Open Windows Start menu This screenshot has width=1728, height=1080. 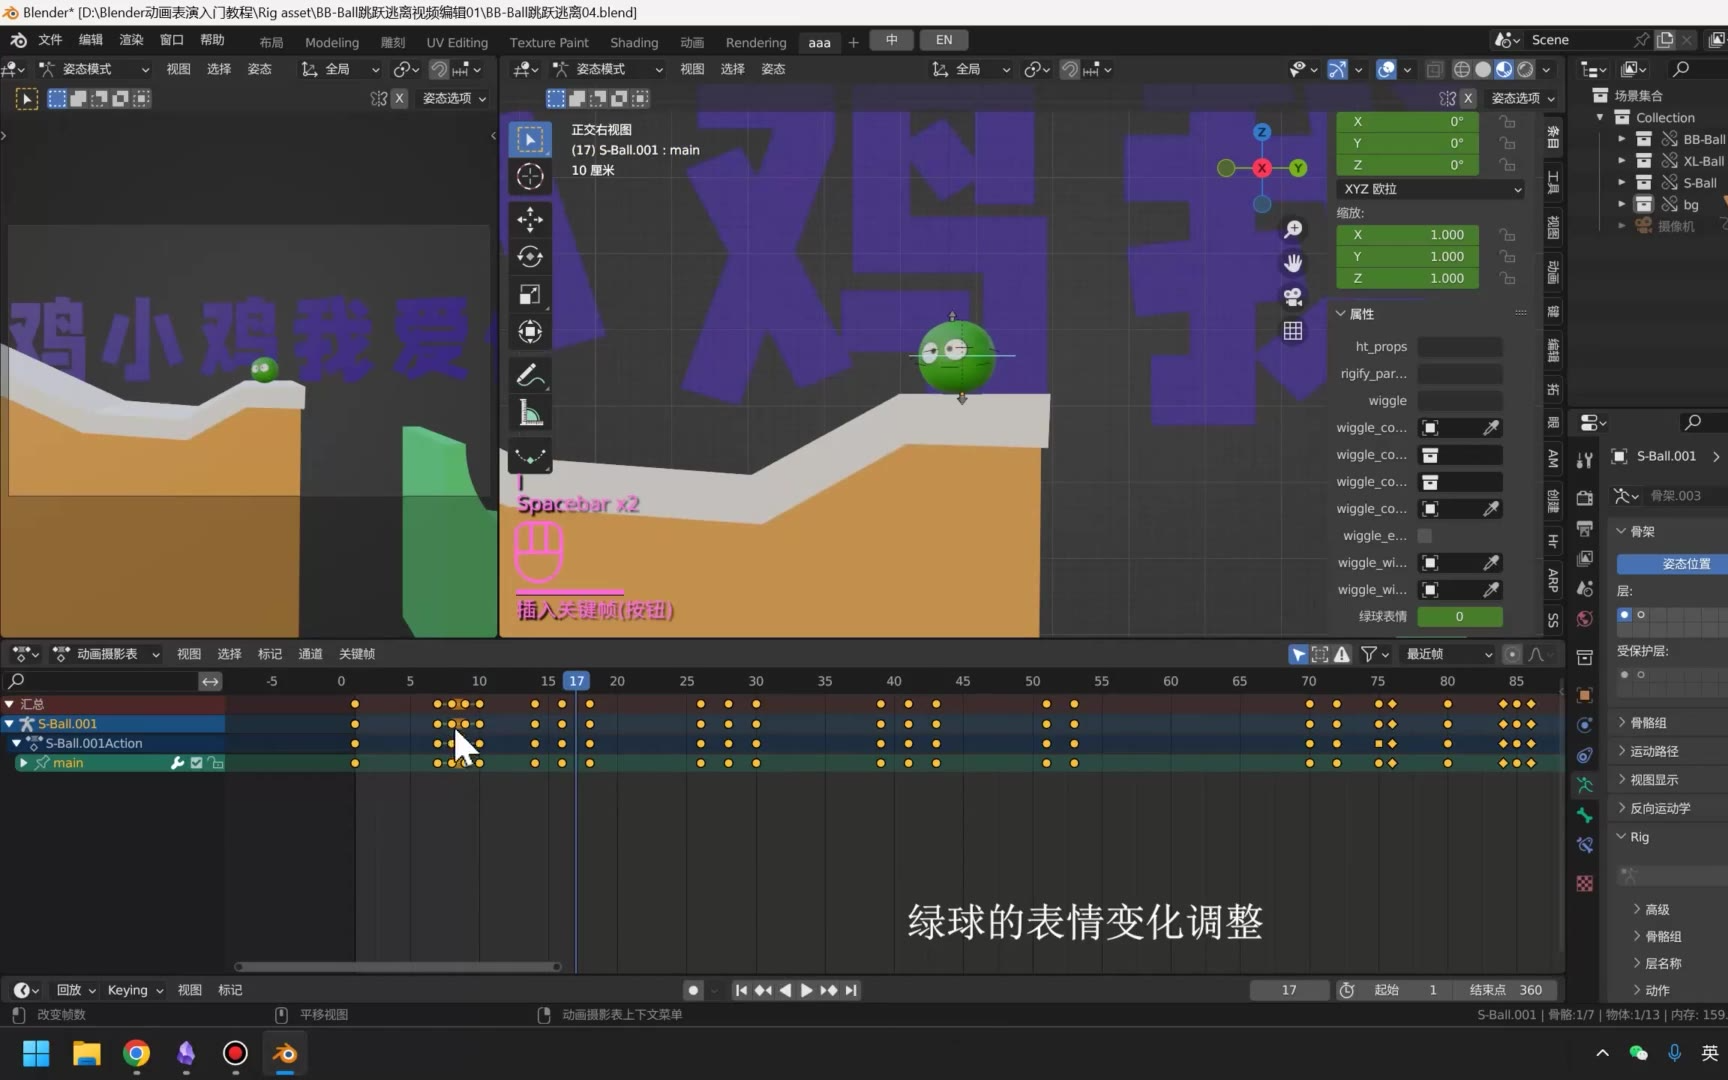pos(36,1053)
